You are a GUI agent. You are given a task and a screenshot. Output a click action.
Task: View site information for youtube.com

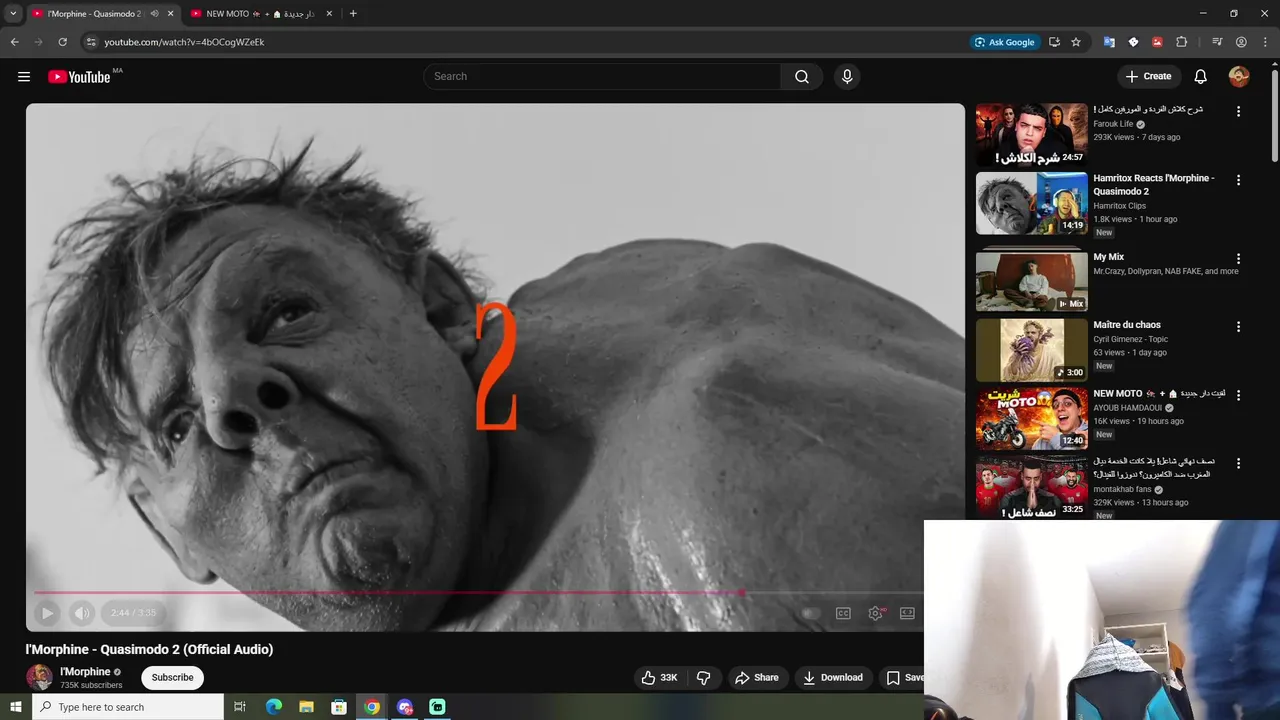[90, 42]
